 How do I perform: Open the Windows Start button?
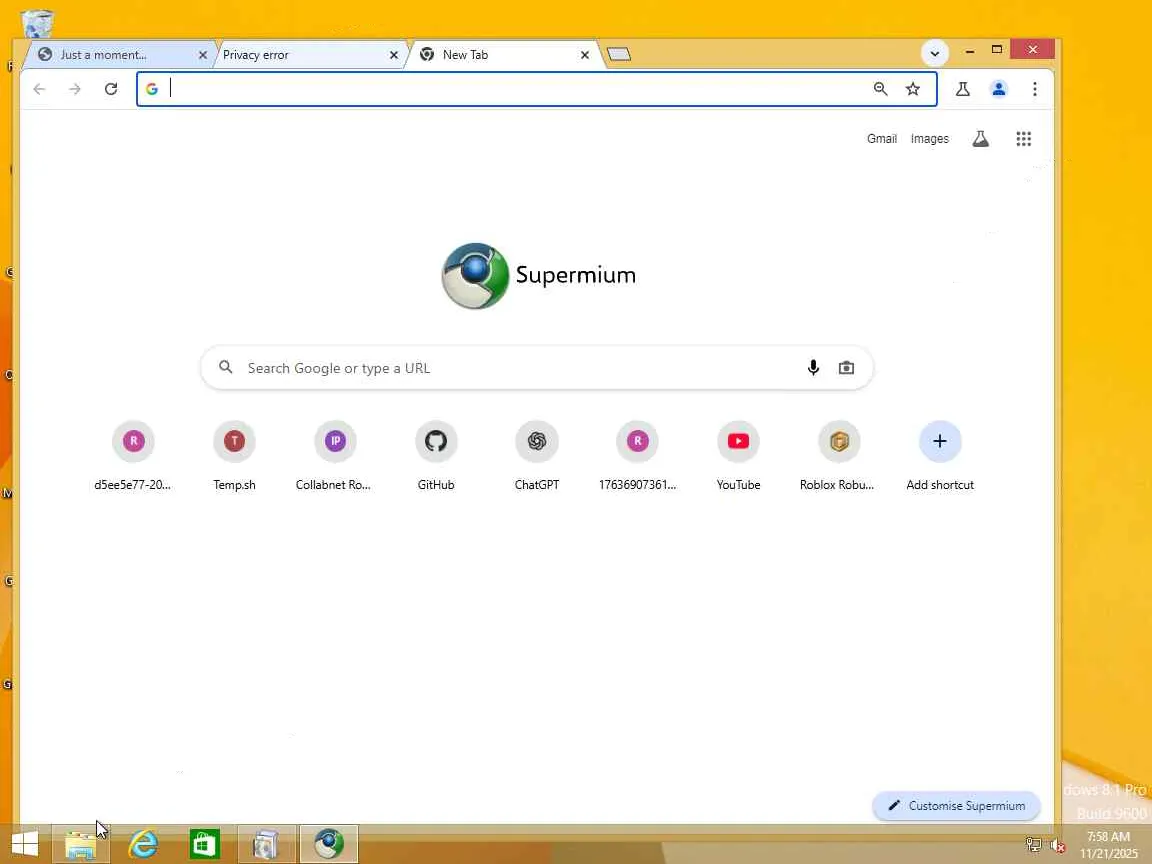(25, 843)
